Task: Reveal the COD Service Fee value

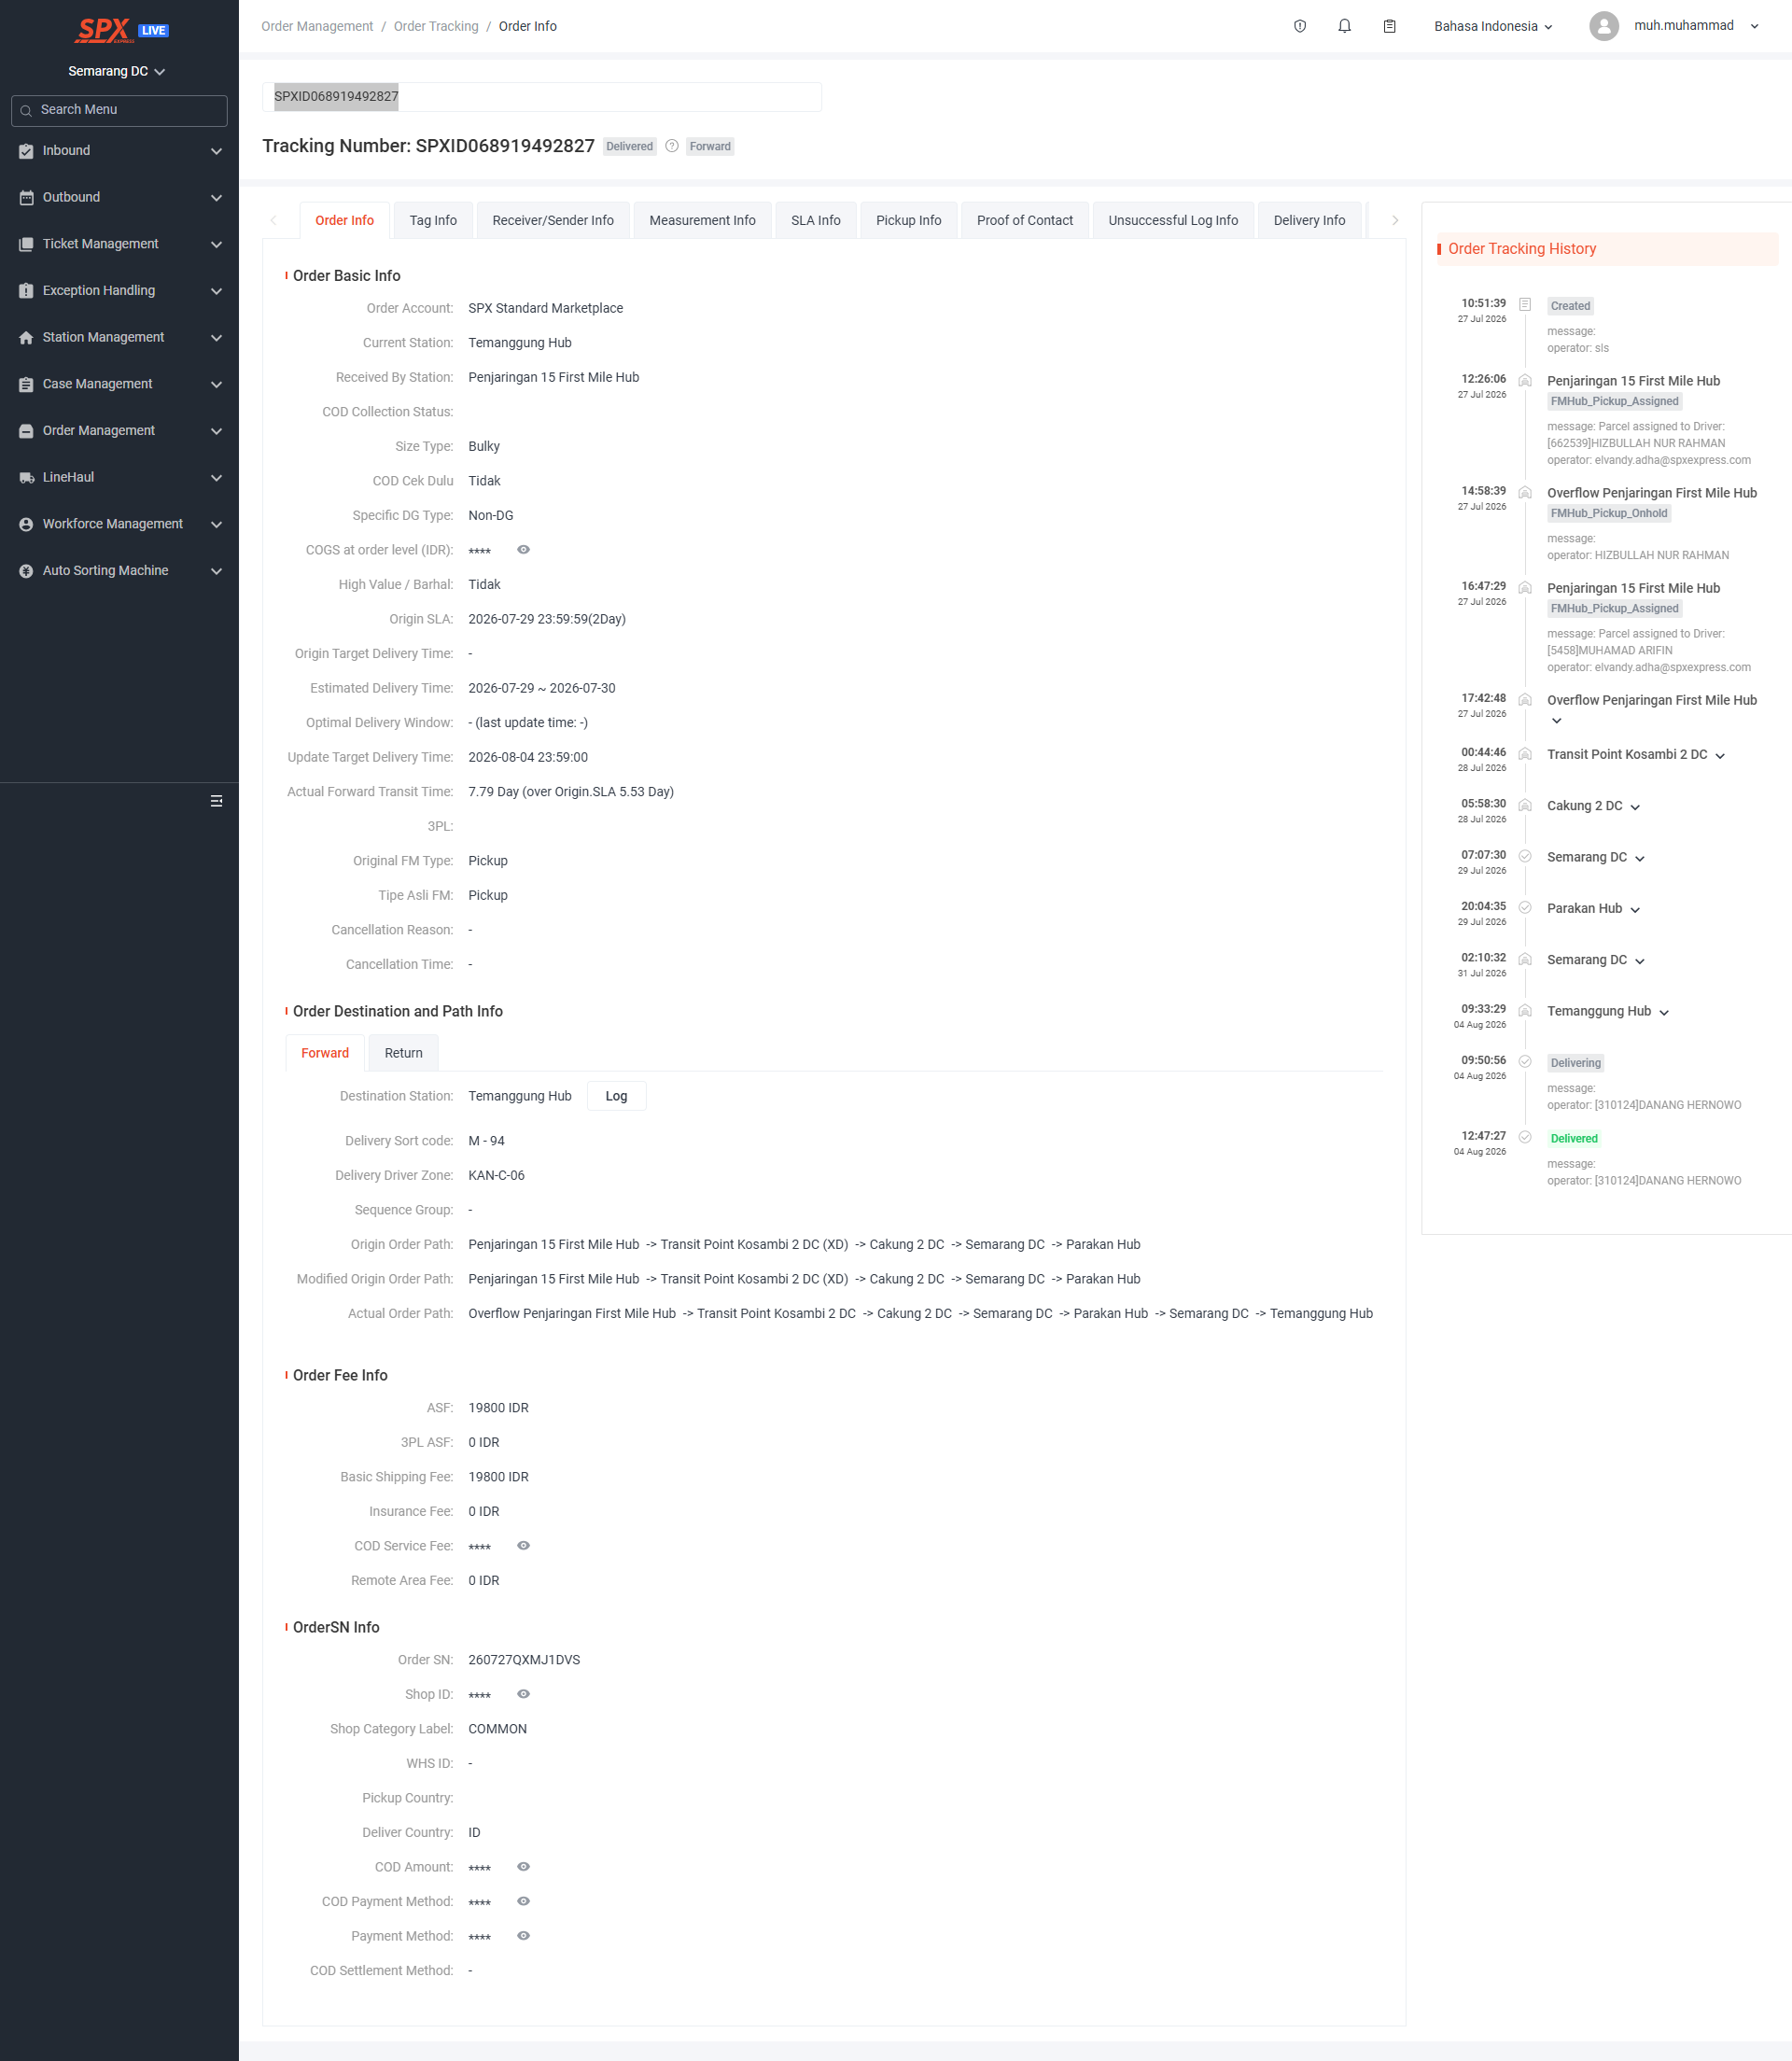Action: pyautogui.click(x=523, y=1546)
